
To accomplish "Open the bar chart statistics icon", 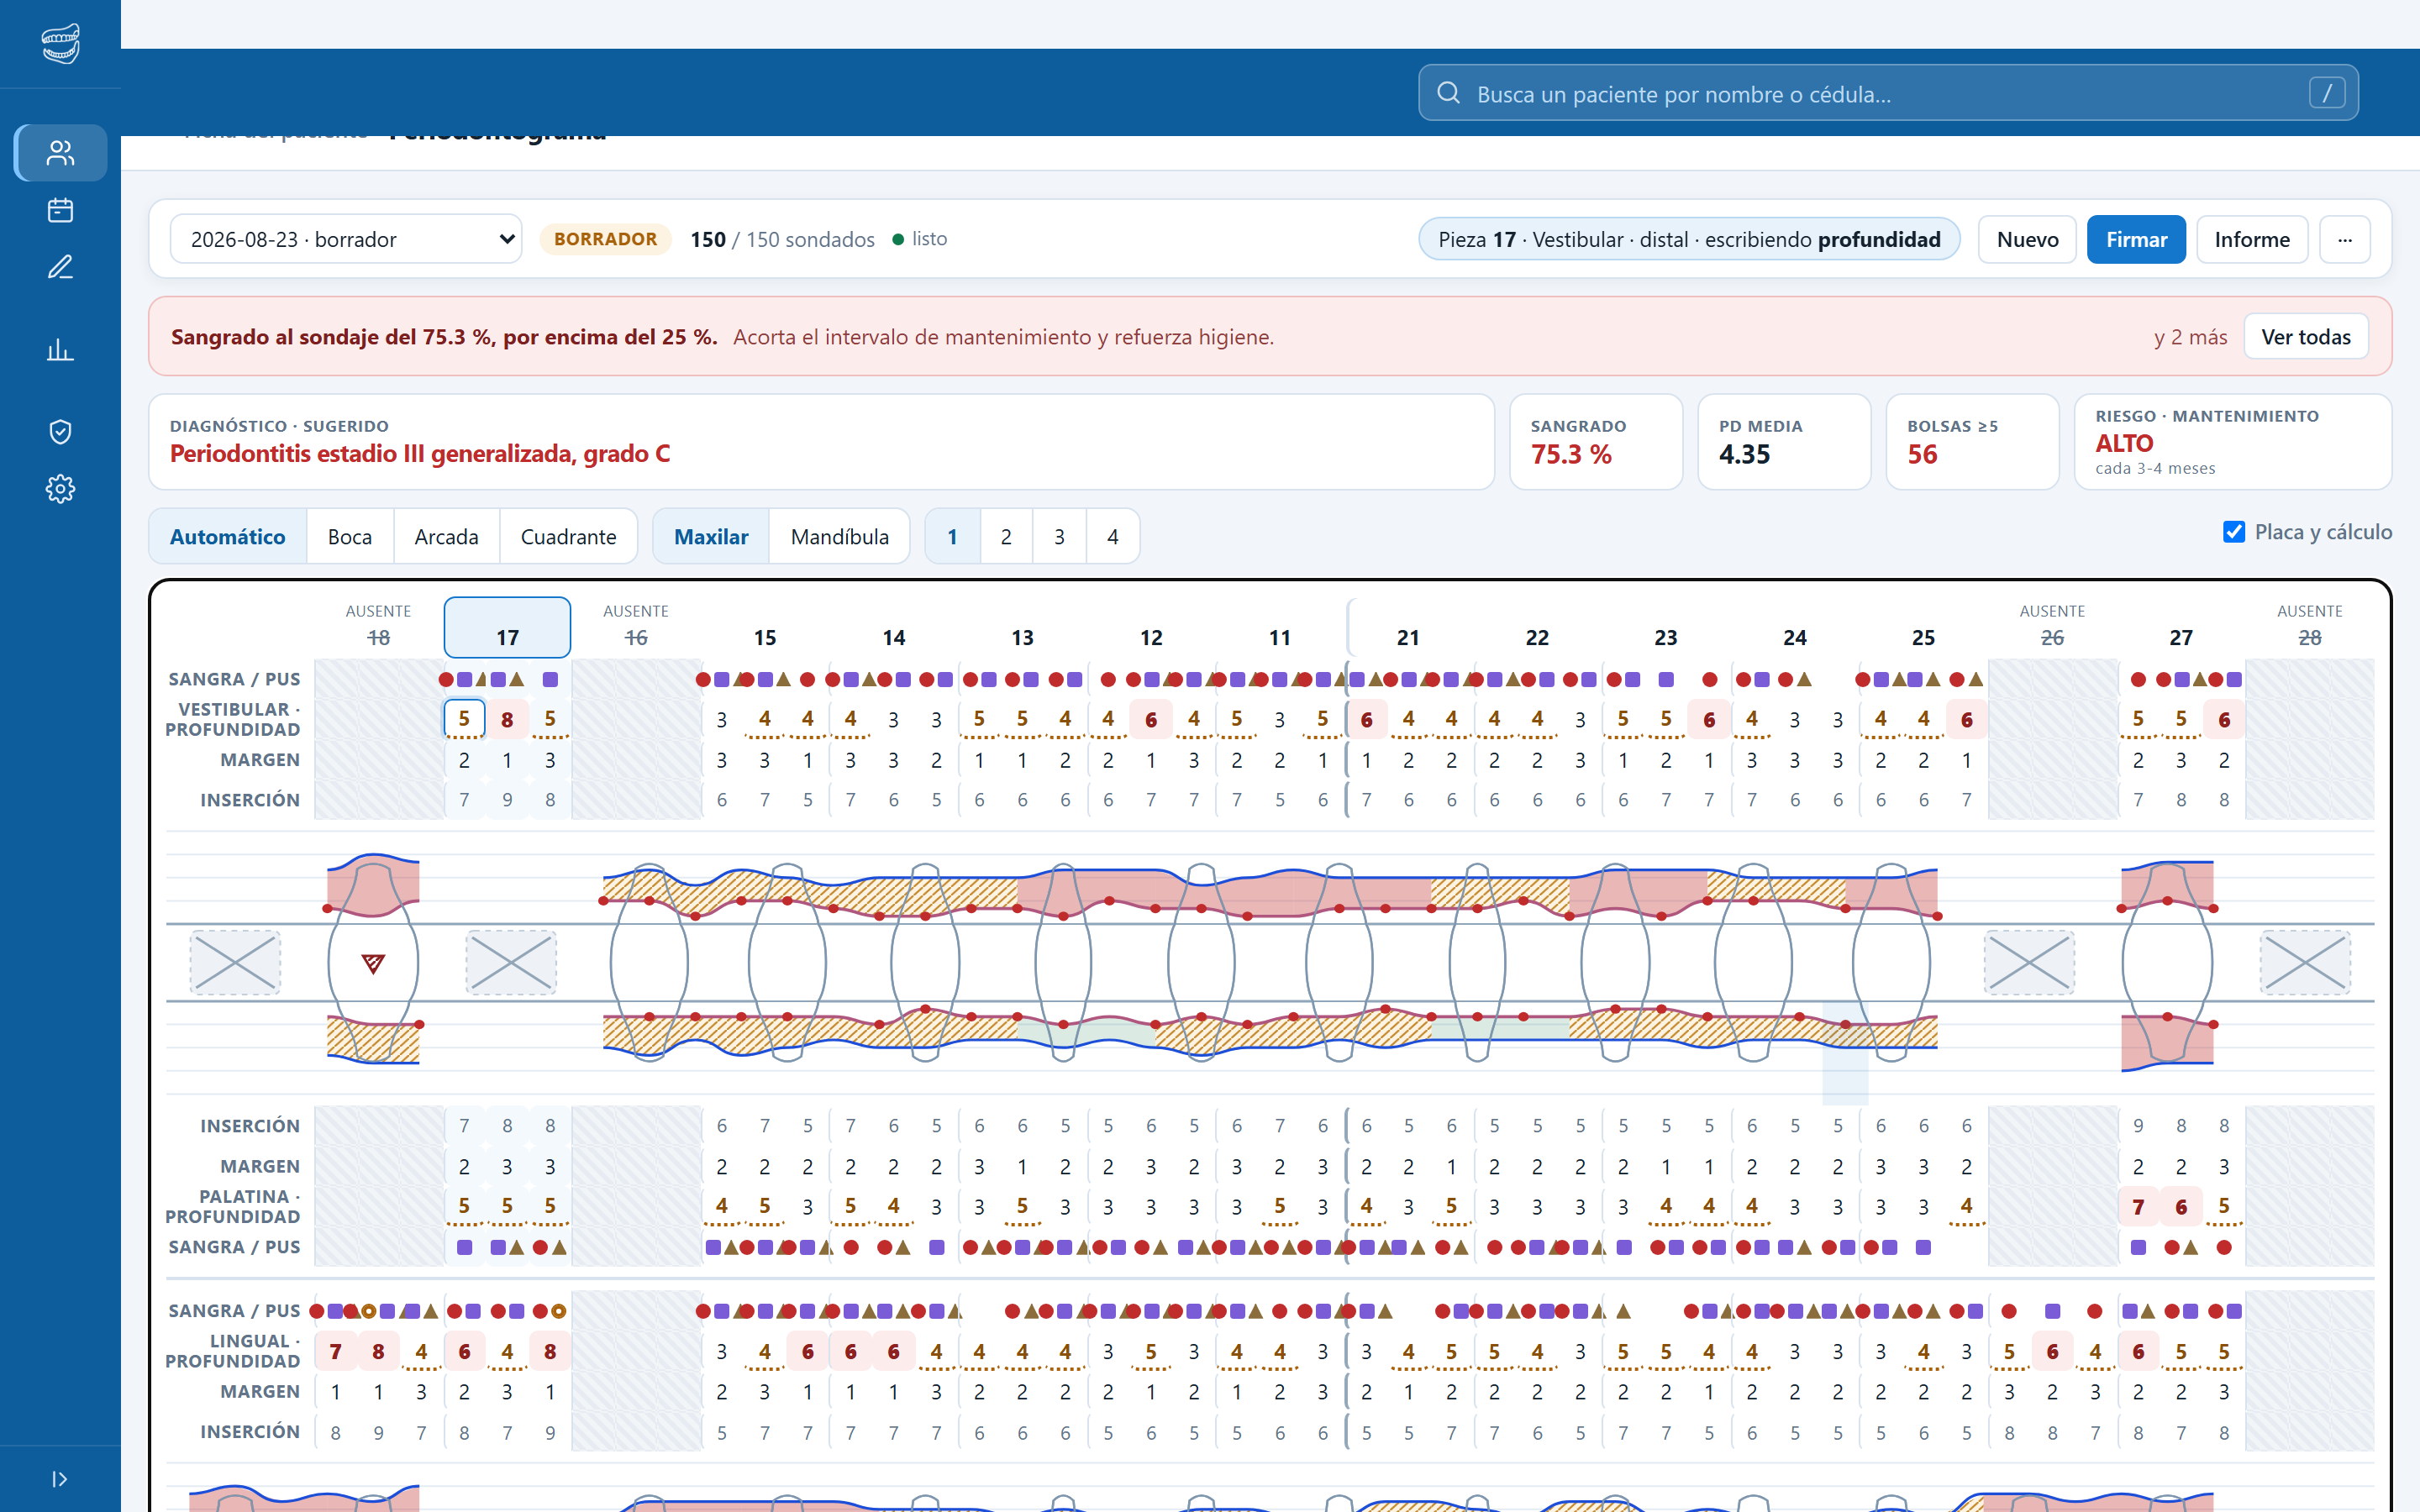I will click(x=61, y=350).
